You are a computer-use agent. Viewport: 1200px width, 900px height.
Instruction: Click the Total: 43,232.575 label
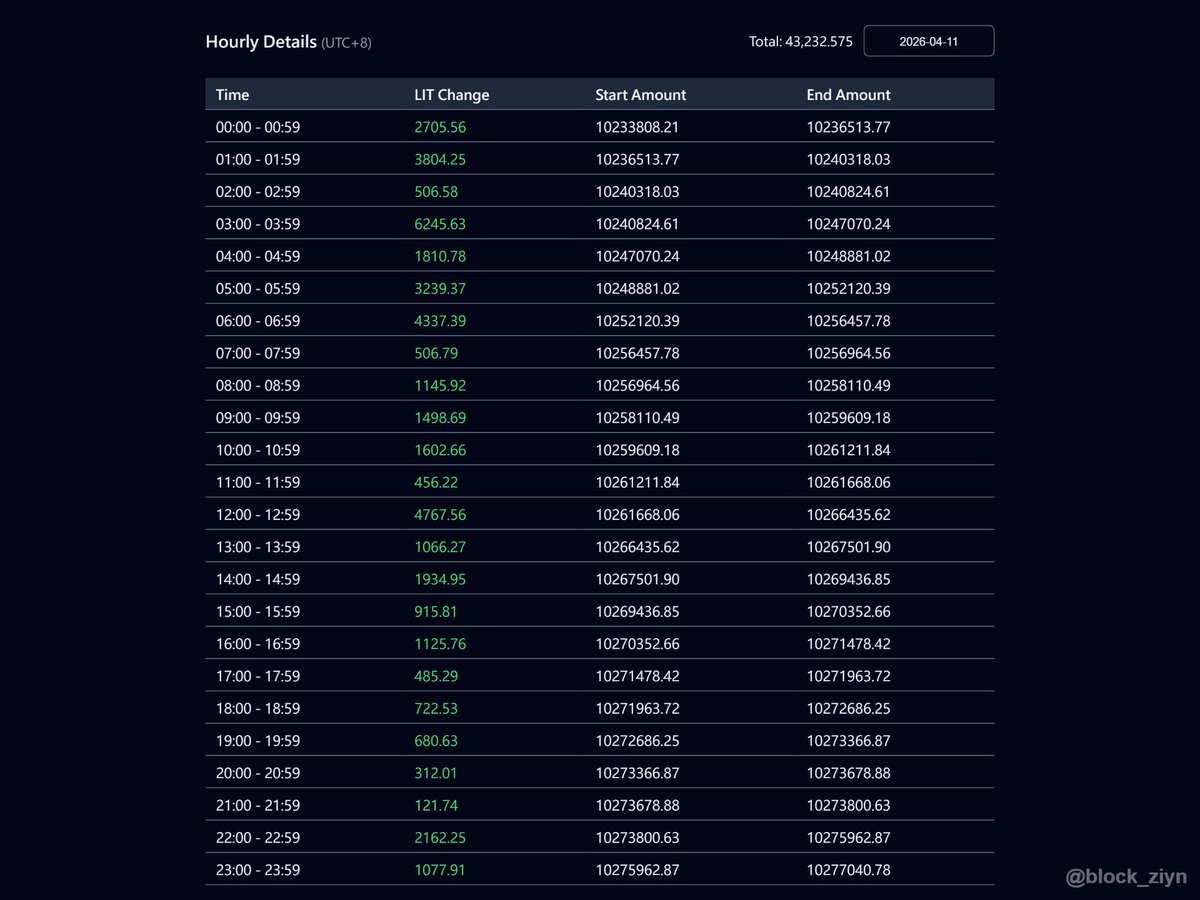click(801, 42)
